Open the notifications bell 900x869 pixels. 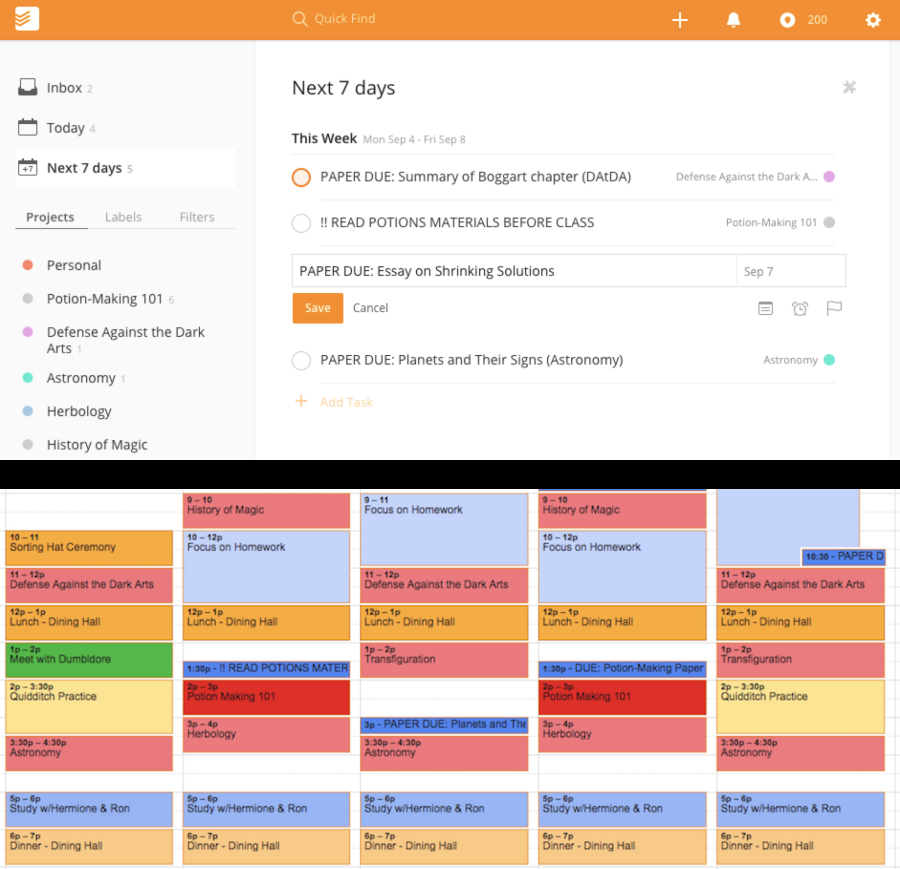pyautogui.click(x=733, y=20)
